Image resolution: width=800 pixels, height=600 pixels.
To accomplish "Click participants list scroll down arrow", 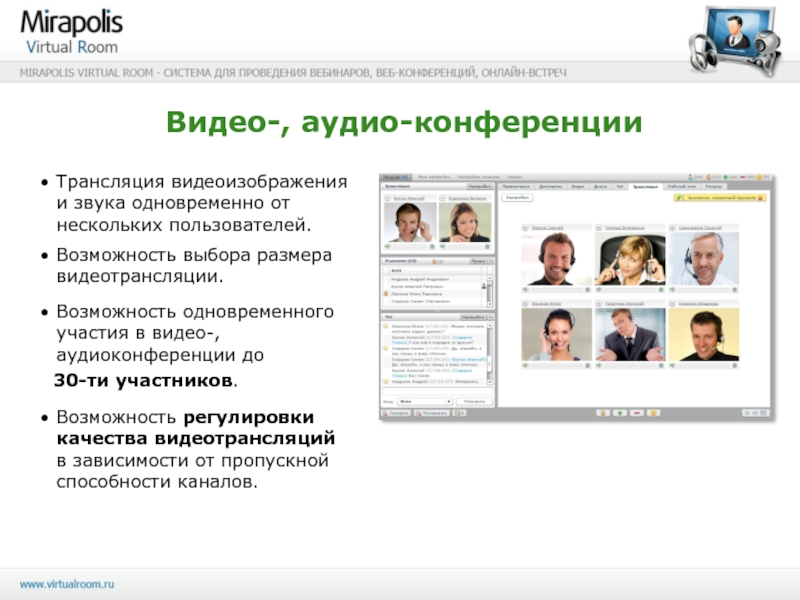I will (x=490, y=304).
